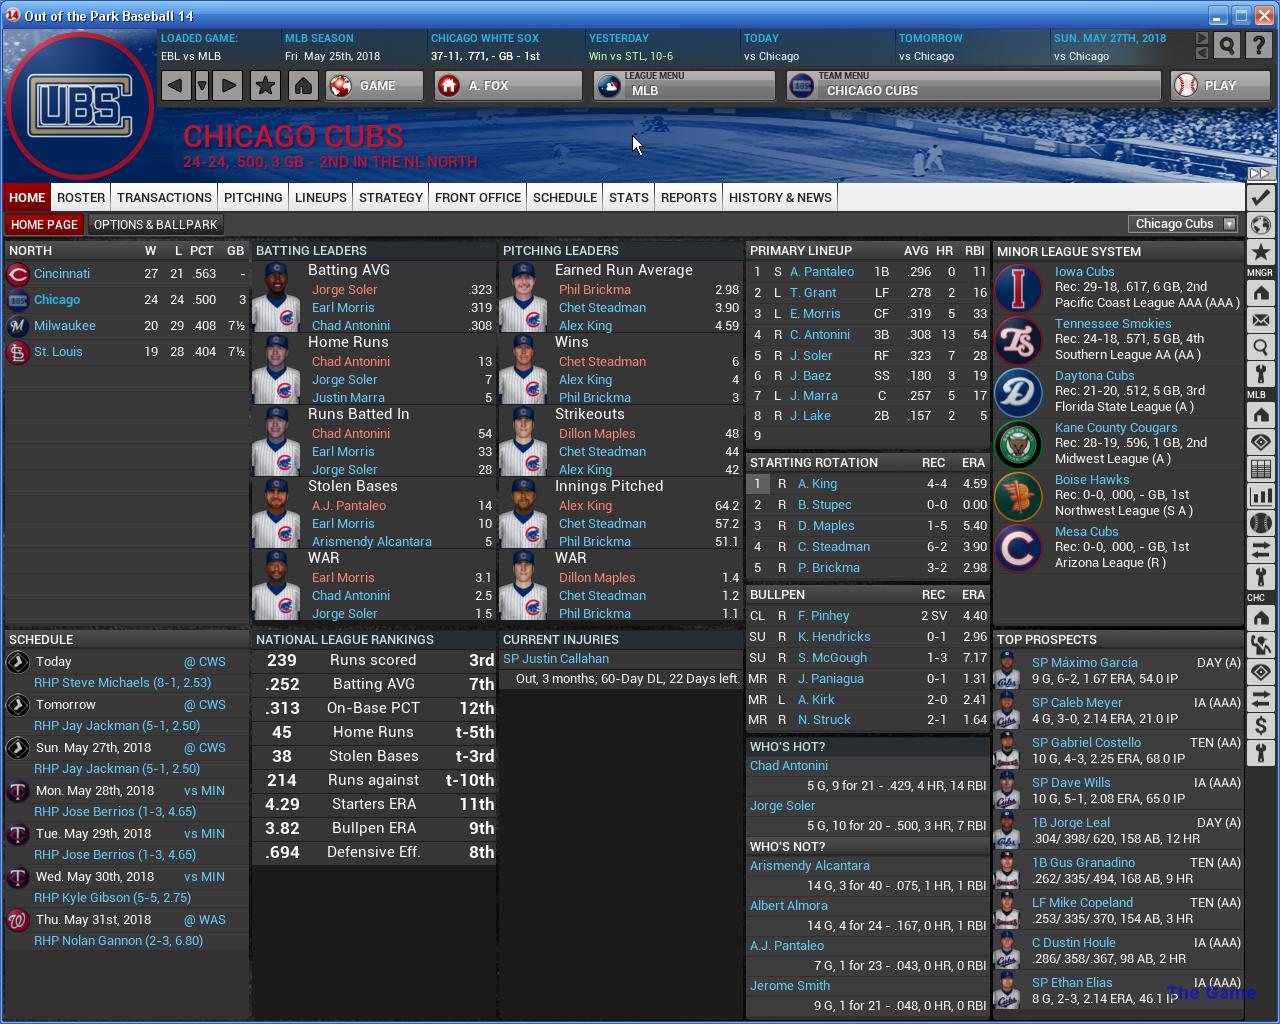Image resolution: width=1280 pixels, height=1024 pixels.
Task: Go to the LINEUPS tab
Action: tap(321, 197)
